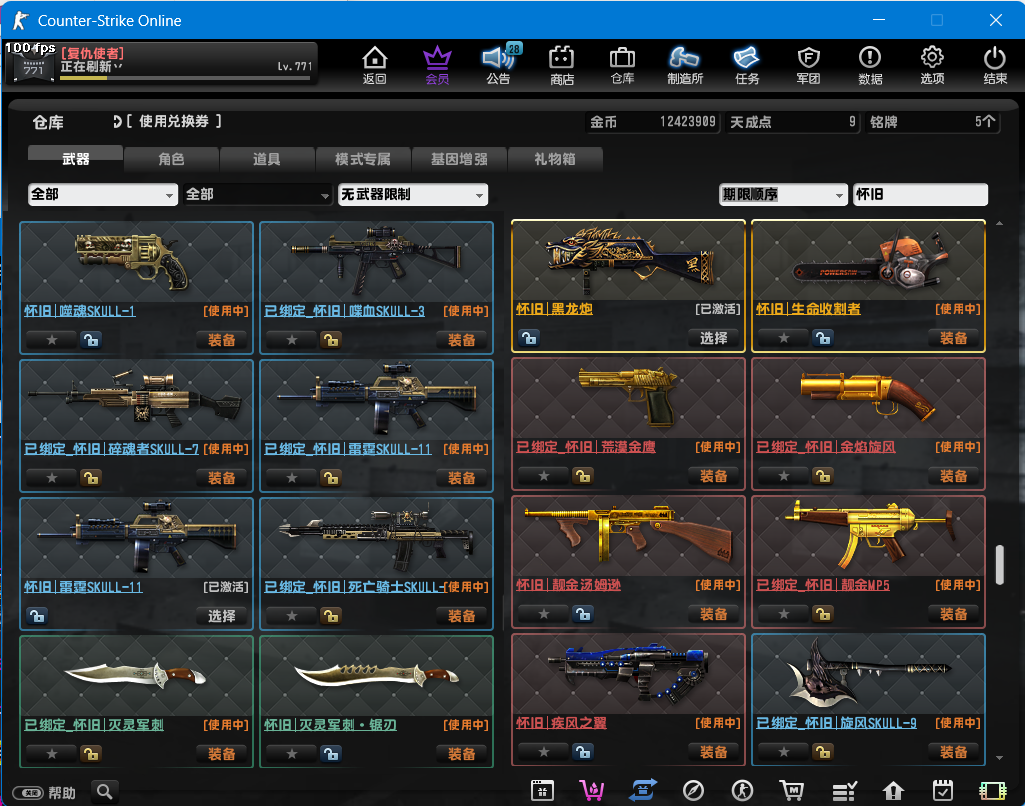Viewport: 1025px width, 806px height.
Task: Click the 天成点 9 value
Action: tap(792, 122)
